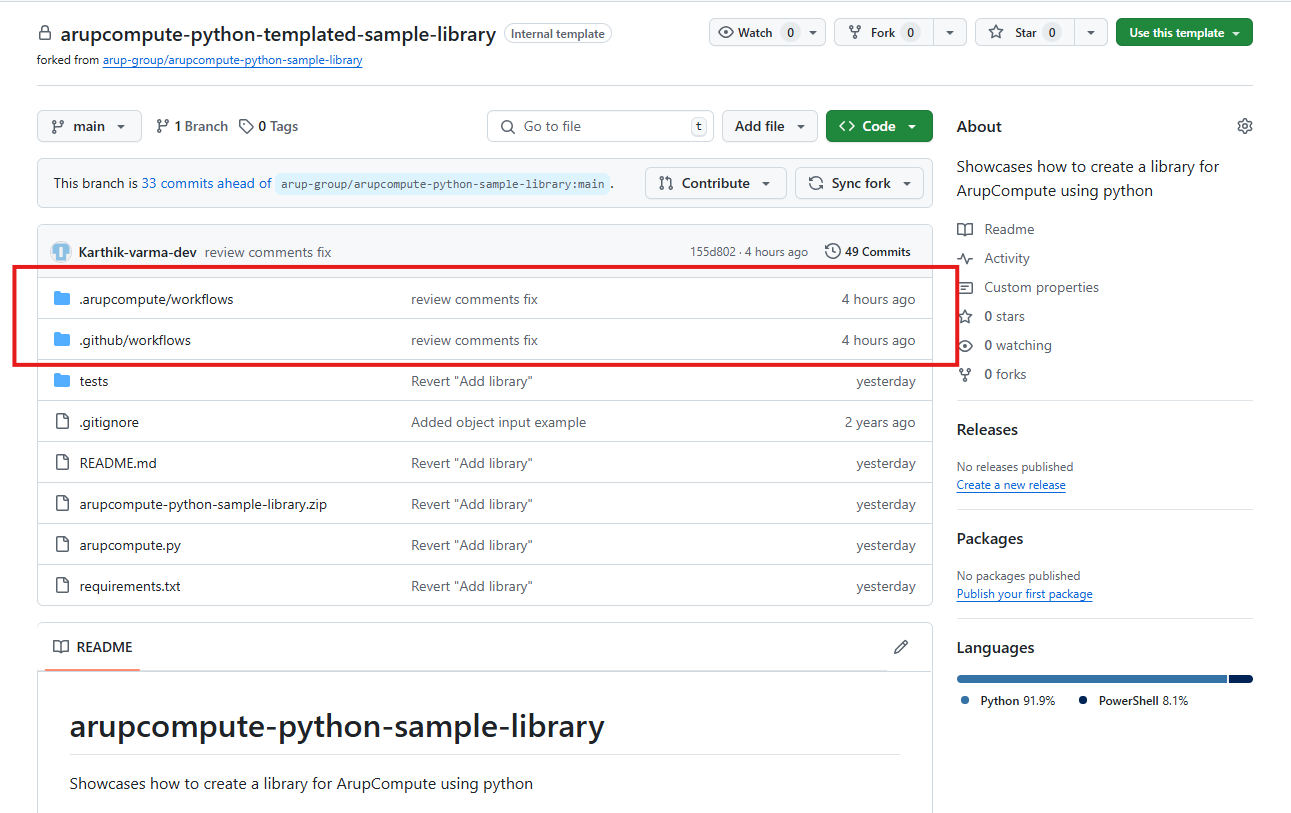The height and width of the screenshot is (813, 1291).
Task: Click the About settings gear icon
Action: [1244, 126]
